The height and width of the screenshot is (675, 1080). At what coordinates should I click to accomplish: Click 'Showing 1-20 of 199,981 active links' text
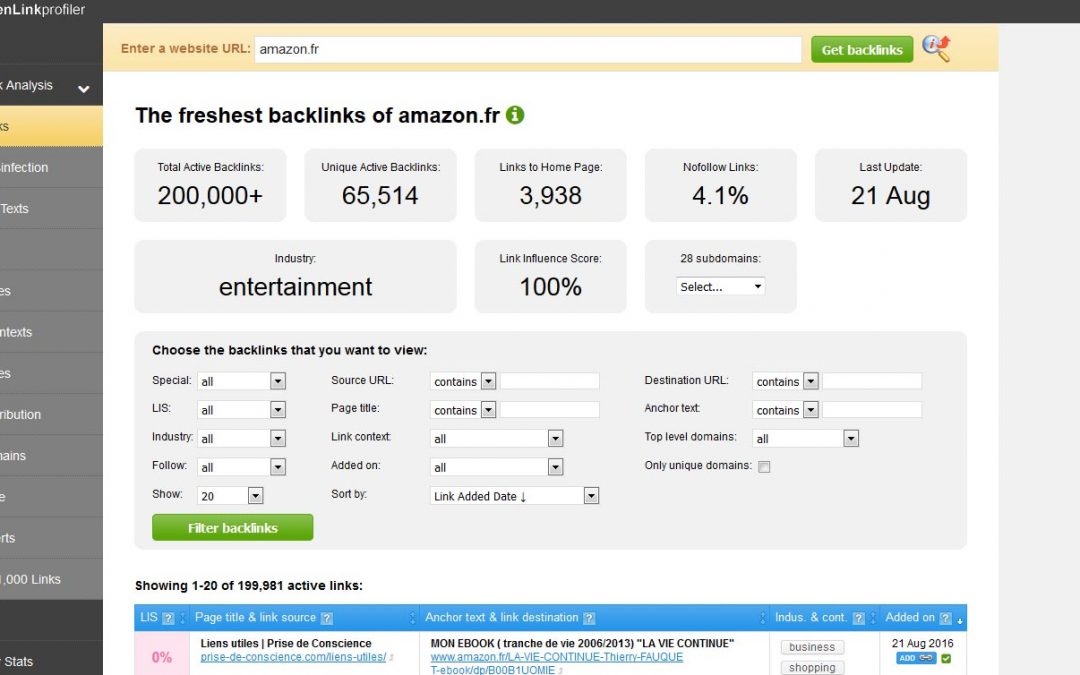(x=249, y=585)
